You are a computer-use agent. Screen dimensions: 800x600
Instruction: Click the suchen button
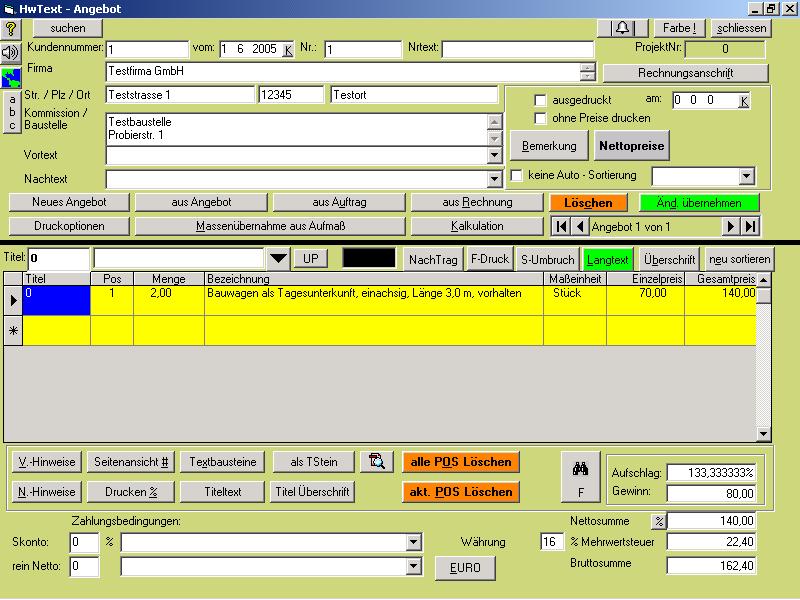click(x=68, y=28)
